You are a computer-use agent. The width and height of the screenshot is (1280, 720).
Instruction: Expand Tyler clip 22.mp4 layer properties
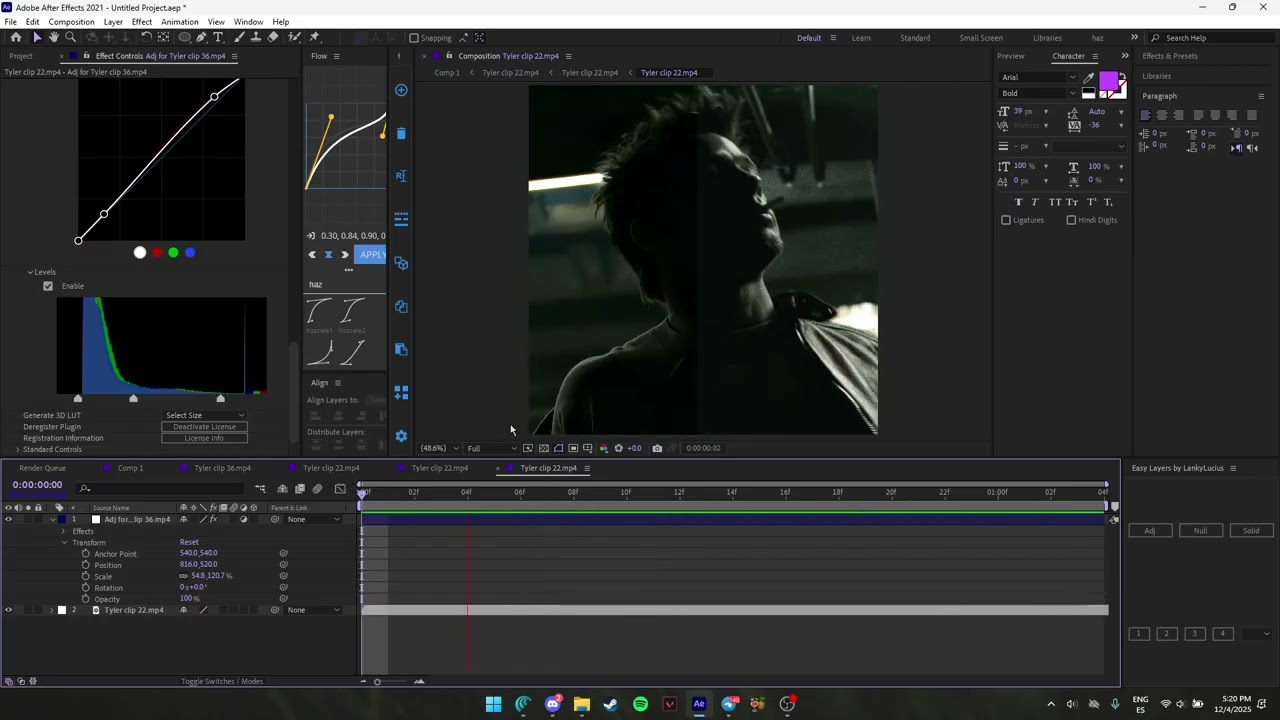click(52, 610)
